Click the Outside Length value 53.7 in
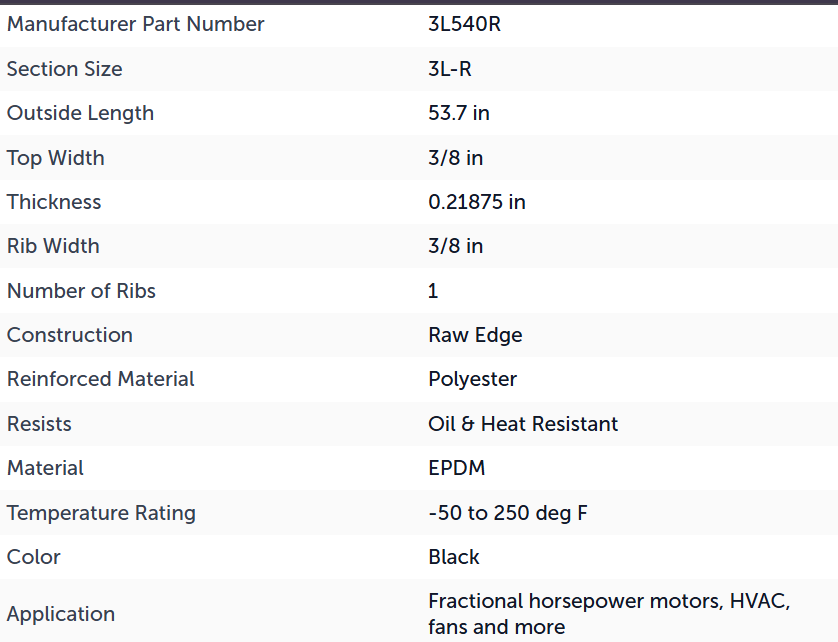The height and width of the screenshot is (642, 838). pos(459,113)
